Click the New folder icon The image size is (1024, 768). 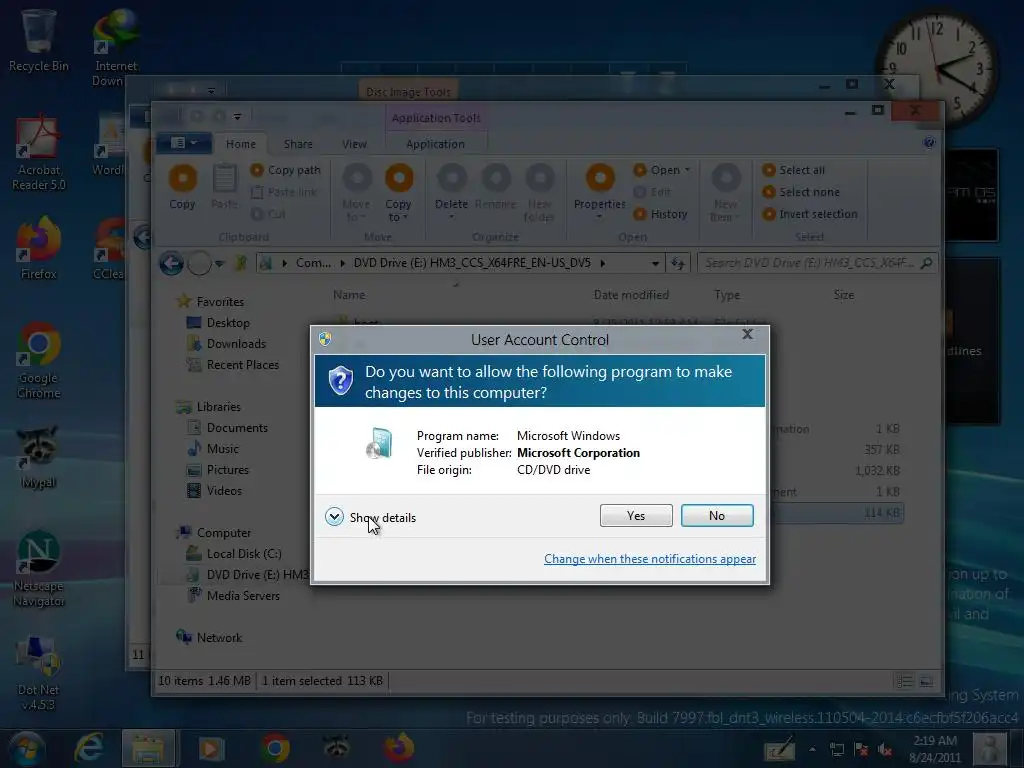click(x=539, y=193)
